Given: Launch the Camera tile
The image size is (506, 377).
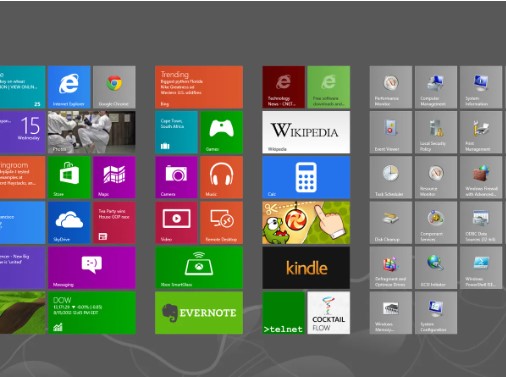Looking at the screenshot, I should click(176, 177).
